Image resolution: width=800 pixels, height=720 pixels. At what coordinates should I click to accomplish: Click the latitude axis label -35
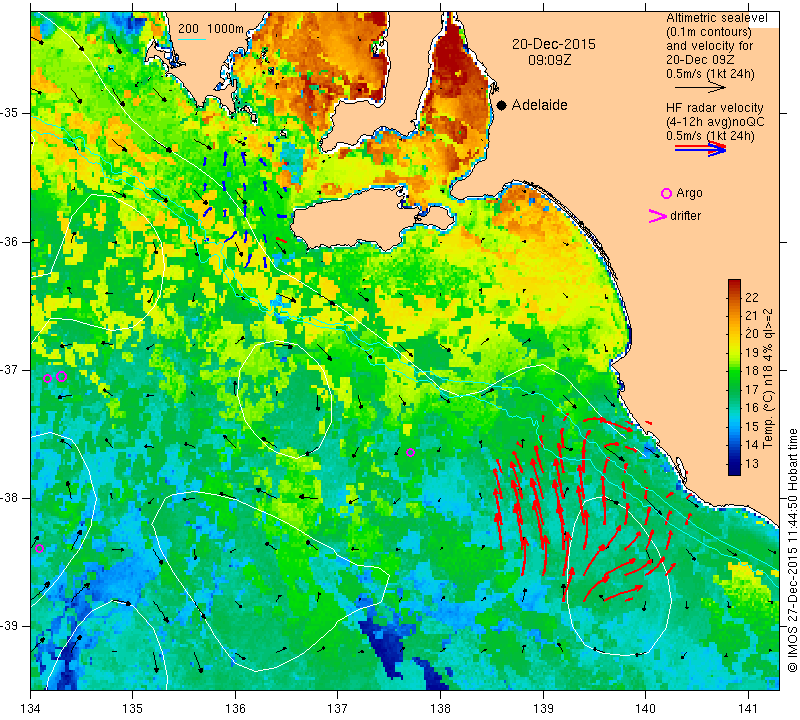point(9,113)
